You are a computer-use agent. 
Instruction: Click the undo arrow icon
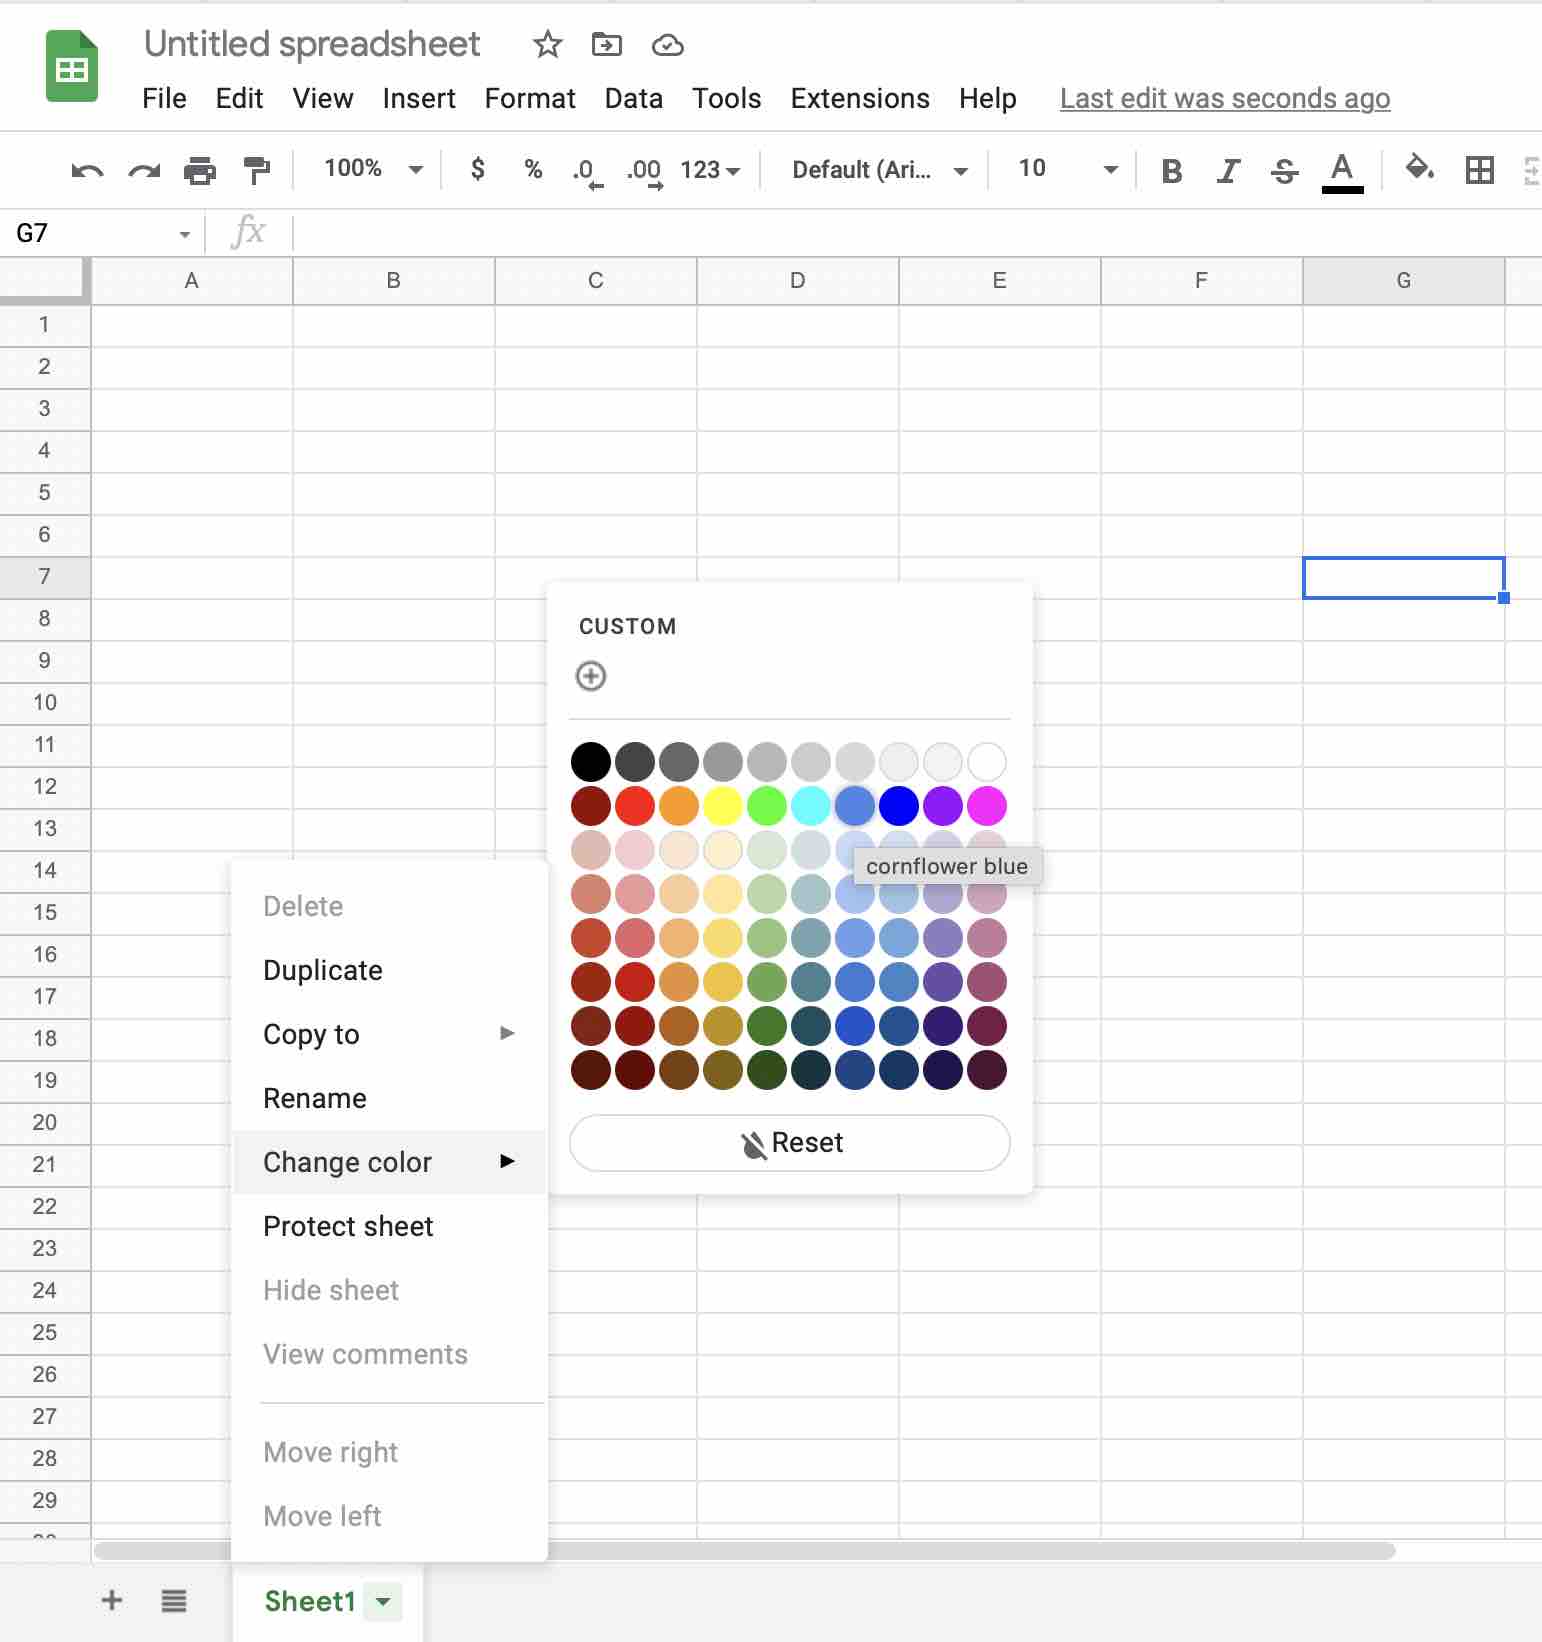tap(87, 171)
